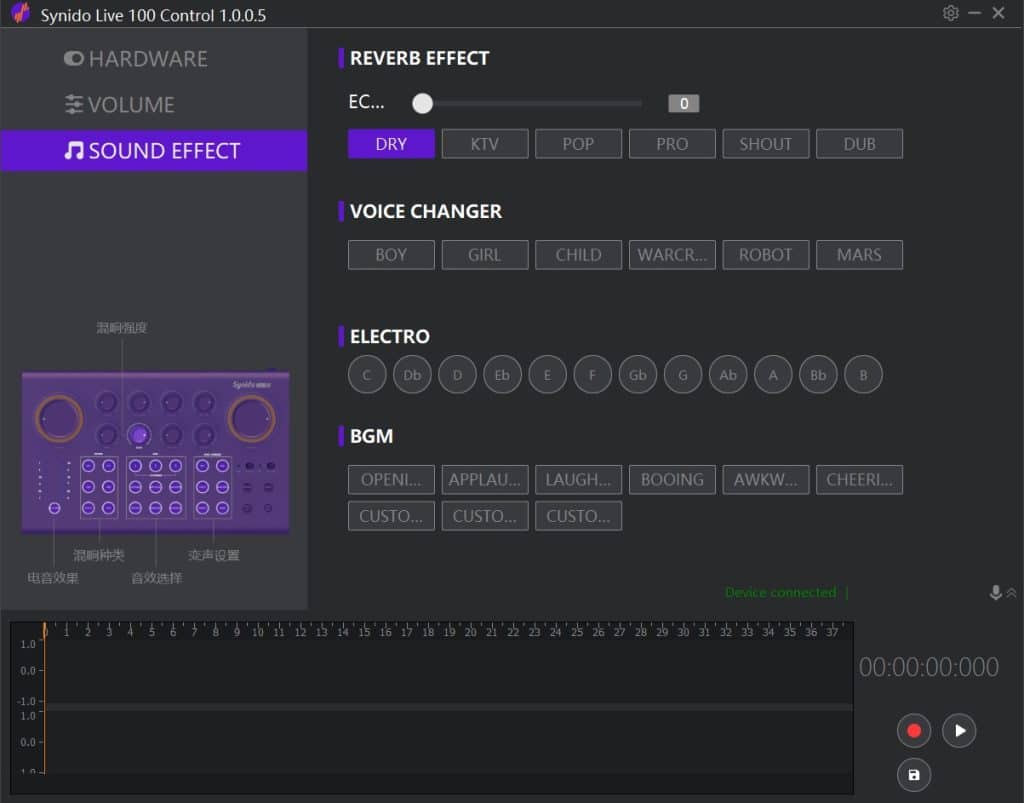Open the HARDWARE tab
The height and width of the screenshot is (803, 1024).
tap(136, 59)
